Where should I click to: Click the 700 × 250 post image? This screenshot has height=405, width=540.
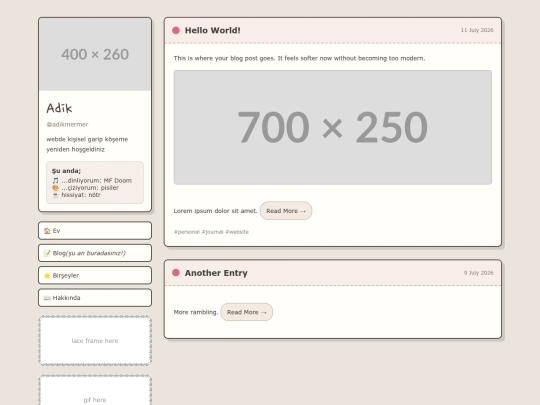click(333, 127)
